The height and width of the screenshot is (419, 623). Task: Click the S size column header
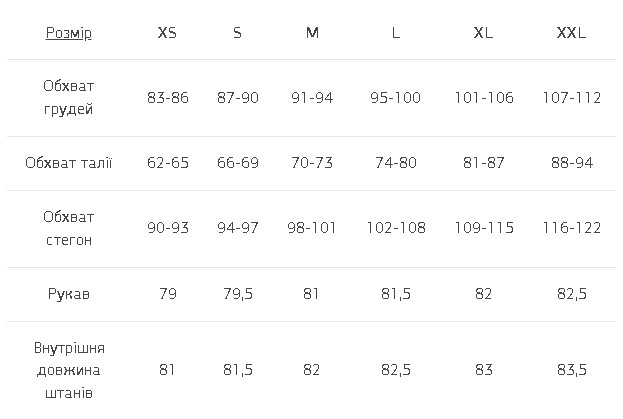[x=237, y=33]
